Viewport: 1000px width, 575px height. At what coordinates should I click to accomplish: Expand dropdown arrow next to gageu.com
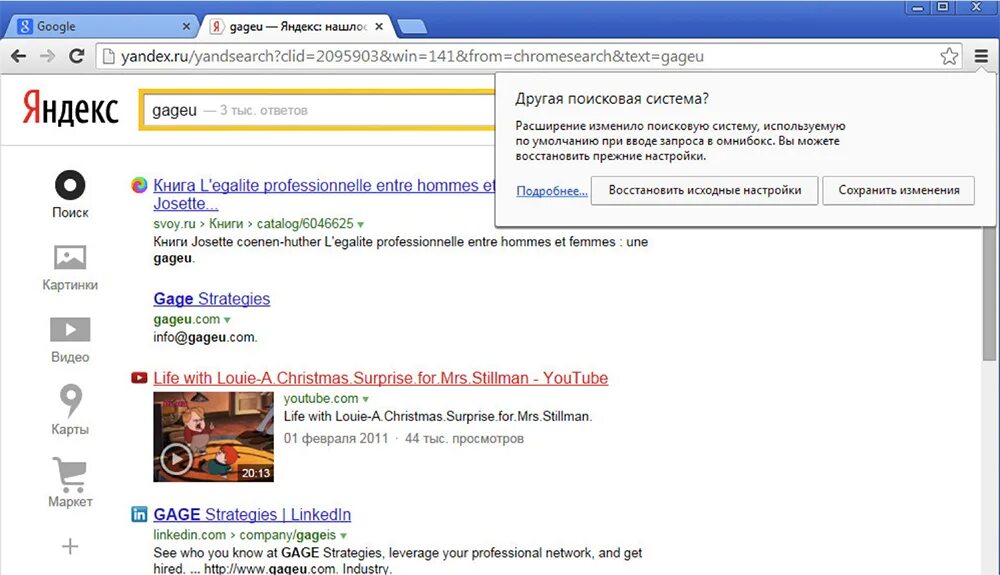tap(227, 320)
